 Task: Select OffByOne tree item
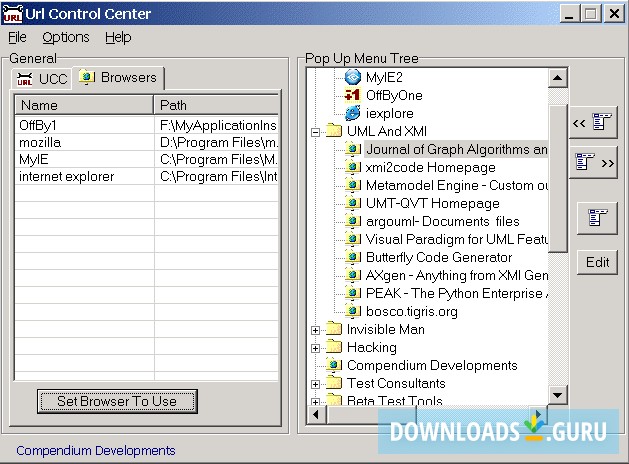tap(394, 95)
